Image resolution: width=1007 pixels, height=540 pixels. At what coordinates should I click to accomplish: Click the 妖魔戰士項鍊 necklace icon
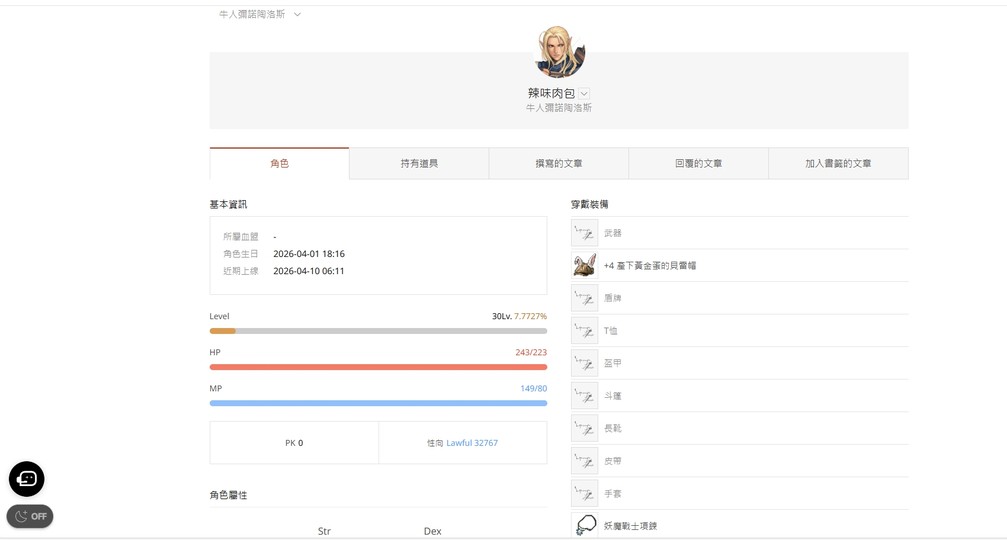click(584, 525)
